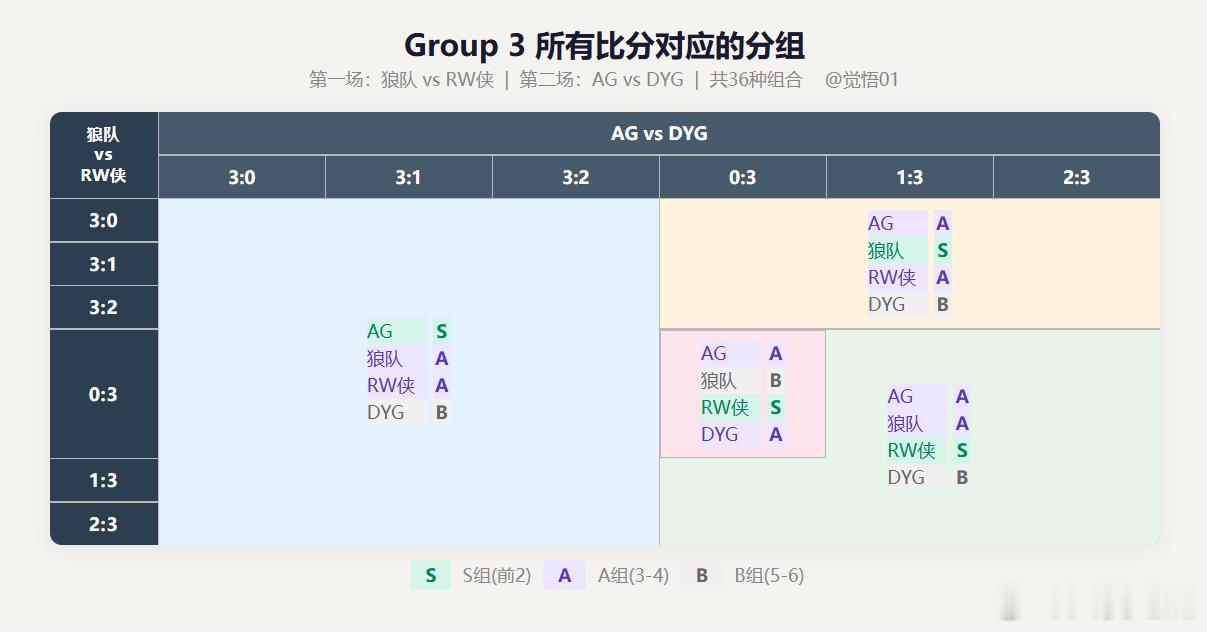The height and width of the screenshot is (632, 1207).
Task: Select DYG's B badge in orange region
Action: [x=942, y=304]
